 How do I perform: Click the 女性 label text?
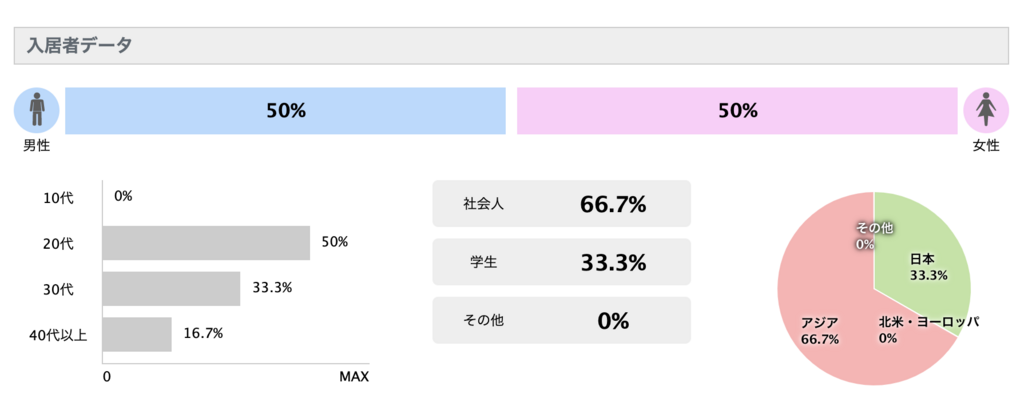click(x=986, y=146)
